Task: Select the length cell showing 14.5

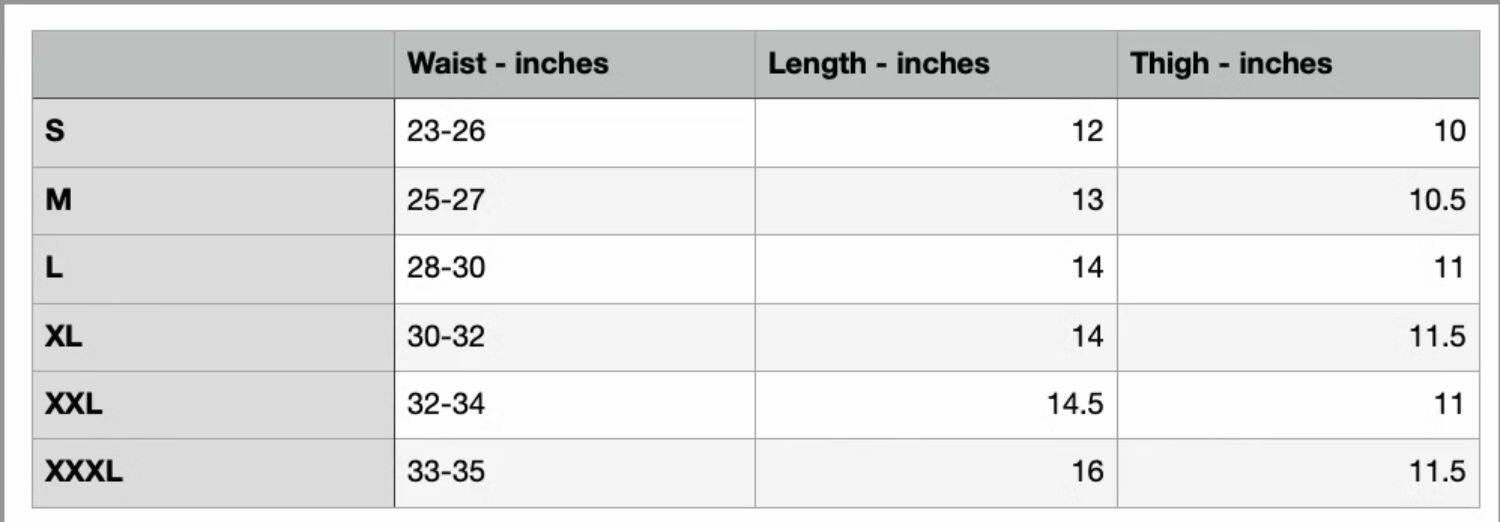Action: point(1075,404)
